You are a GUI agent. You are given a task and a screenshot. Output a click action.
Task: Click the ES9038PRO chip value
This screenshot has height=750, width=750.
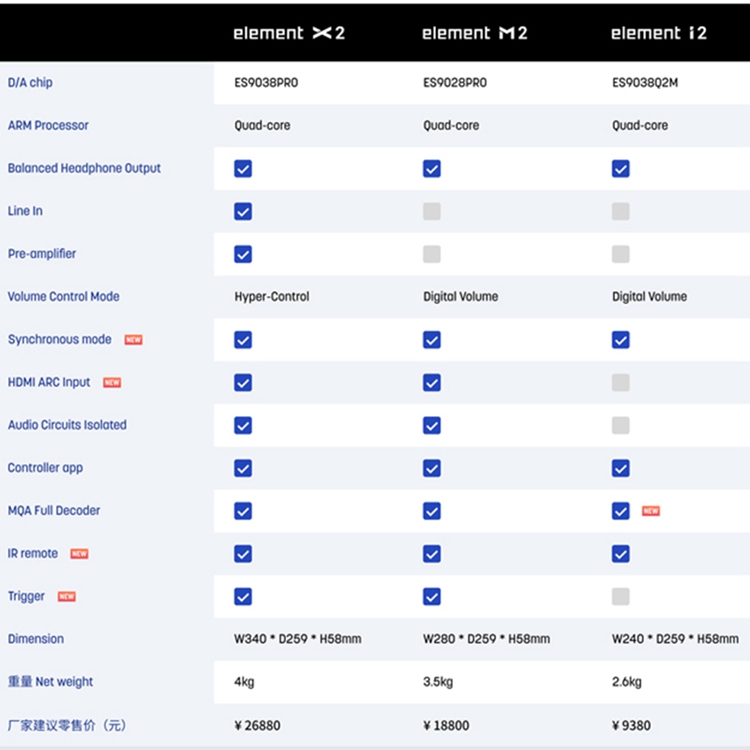[266, 83]
